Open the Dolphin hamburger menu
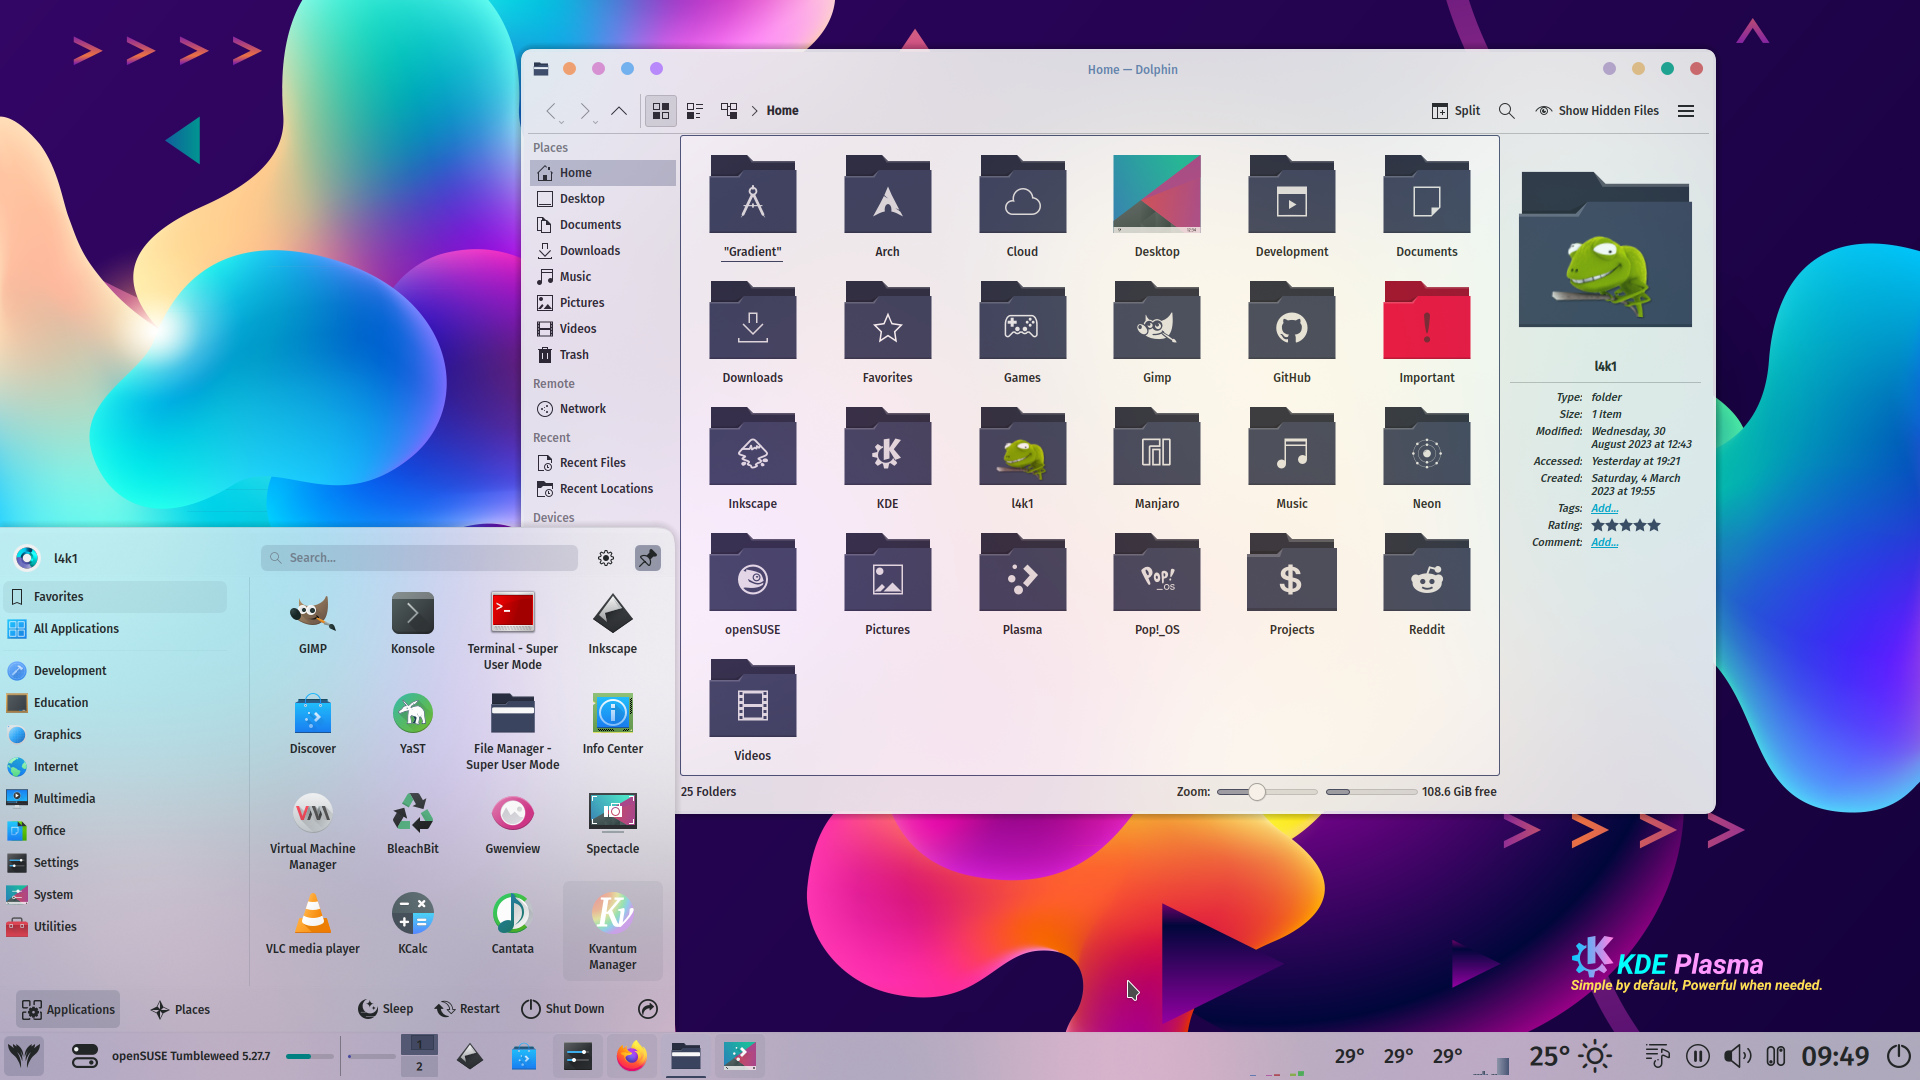The width and height of the screenshot is (1920, 1080). [x=1685, y=110]
